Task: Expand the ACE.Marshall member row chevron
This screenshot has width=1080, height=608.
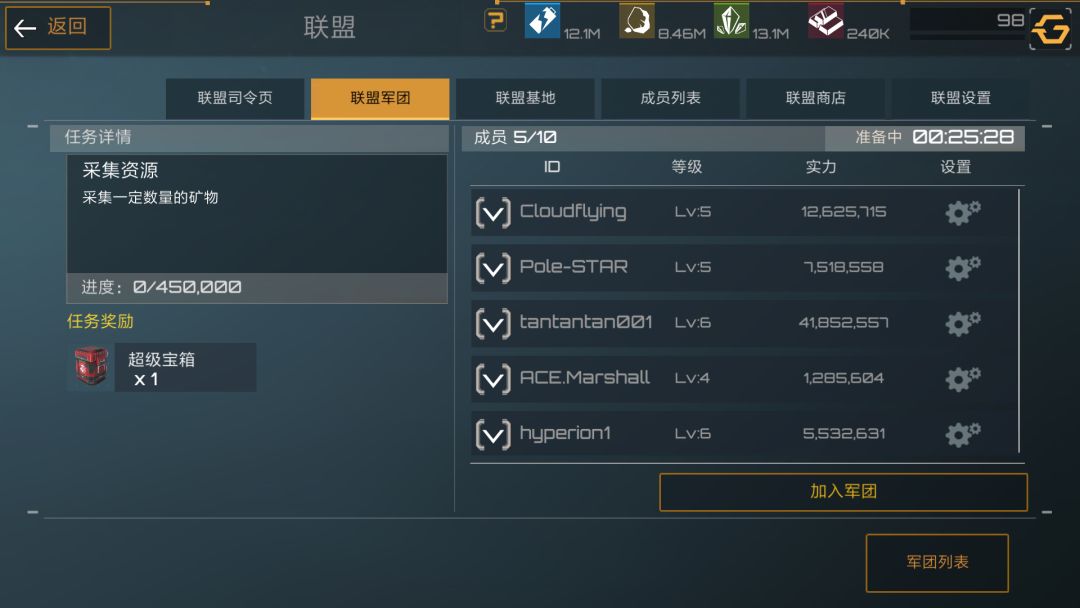Action: (x=492, y=379)
